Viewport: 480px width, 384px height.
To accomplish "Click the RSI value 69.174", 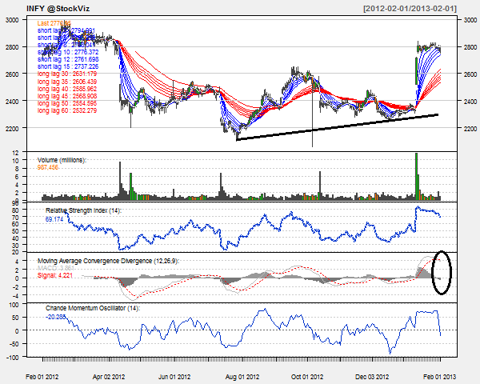I will 54,219.
